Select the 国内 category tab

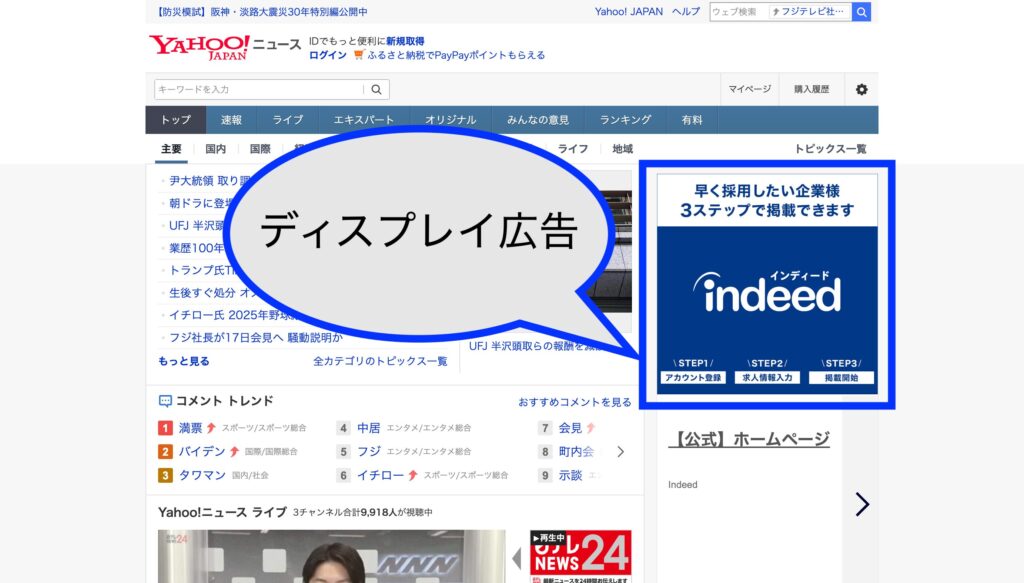216,149
